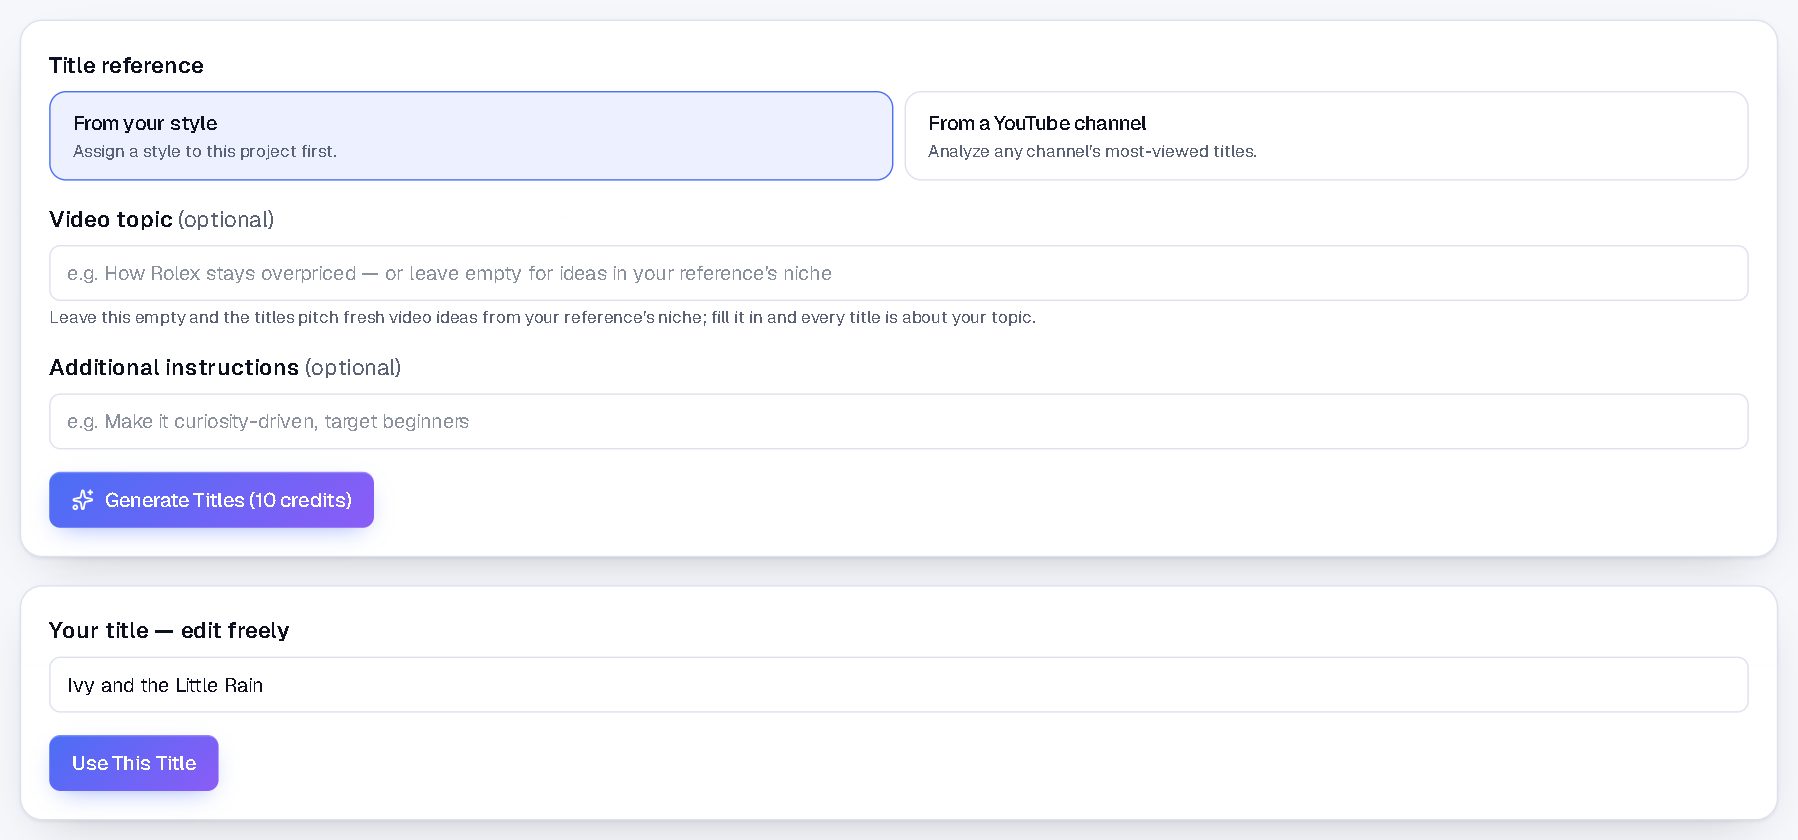
Task: Select the "From your style" reference option
Action: (471, 136)
